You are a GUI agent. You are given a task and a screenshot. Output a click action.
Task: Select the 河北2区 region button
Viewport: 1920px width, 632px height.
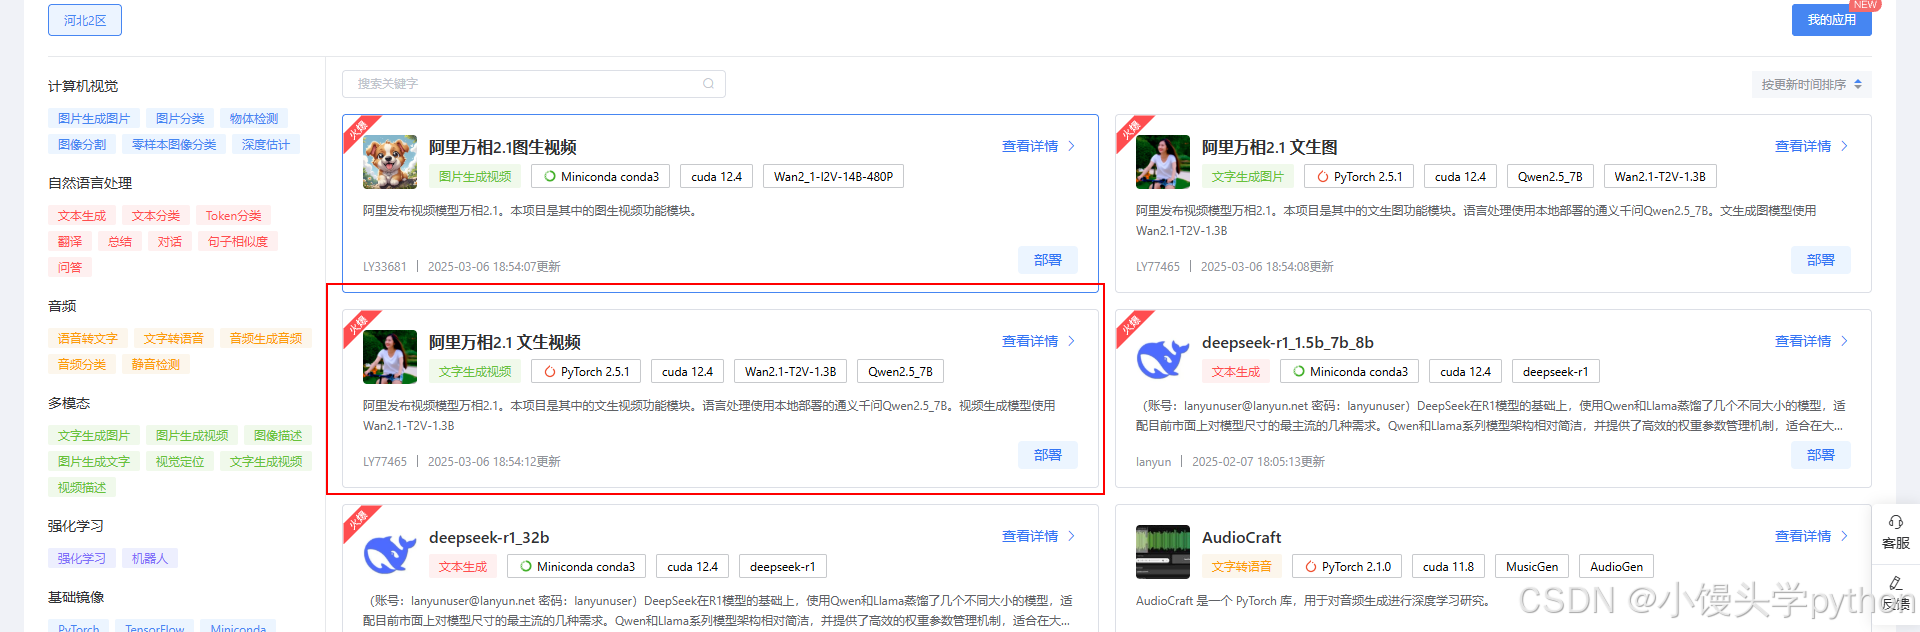coord(85,20)
